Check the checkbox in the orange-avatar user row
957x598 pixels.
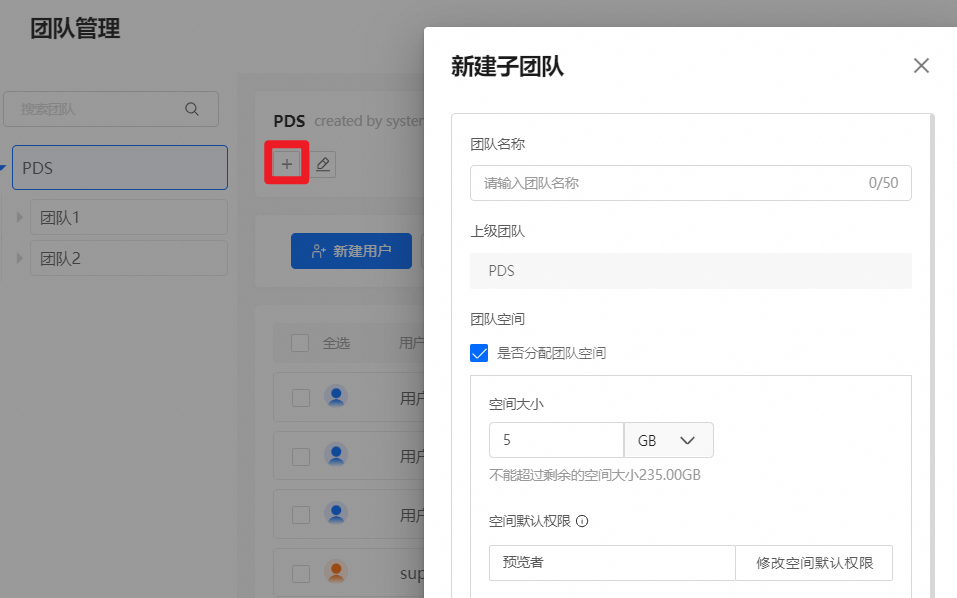point(301,574)
